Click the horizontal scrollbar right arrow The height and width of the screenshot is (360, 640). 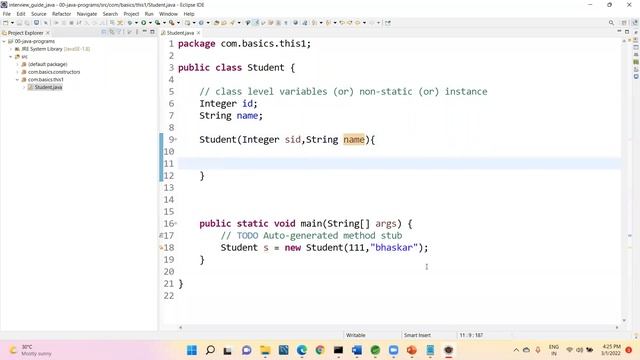point(617,327)
